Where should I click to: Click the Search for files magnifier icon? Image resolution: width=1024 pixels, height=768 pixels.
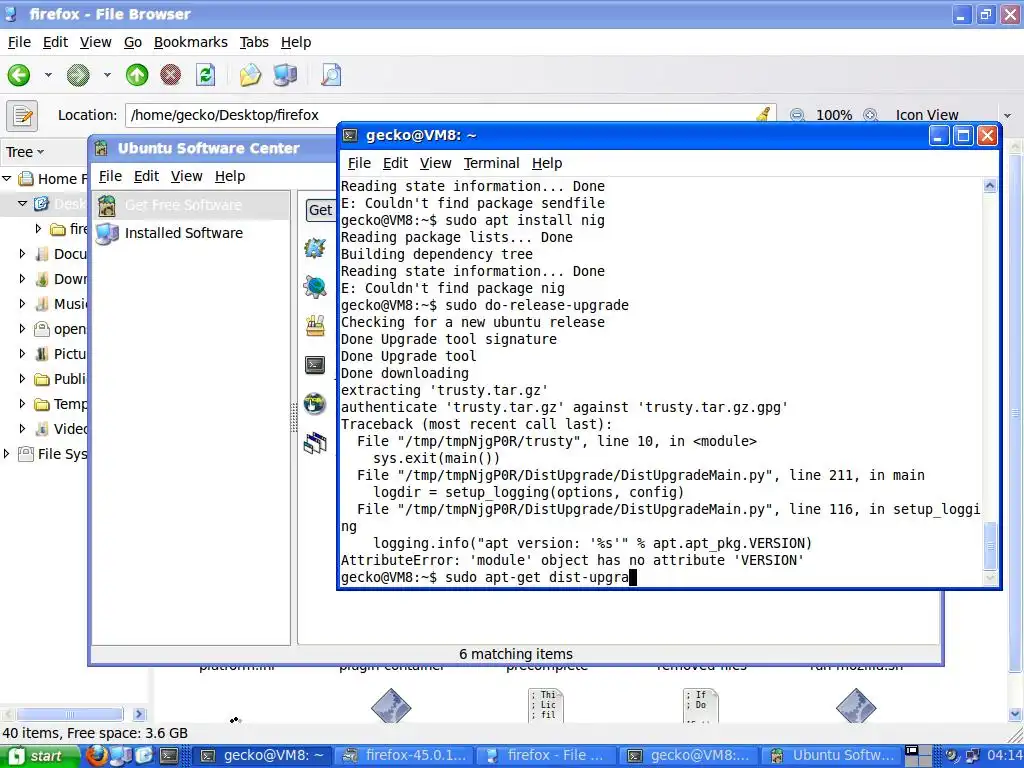[x=331, y=75]
